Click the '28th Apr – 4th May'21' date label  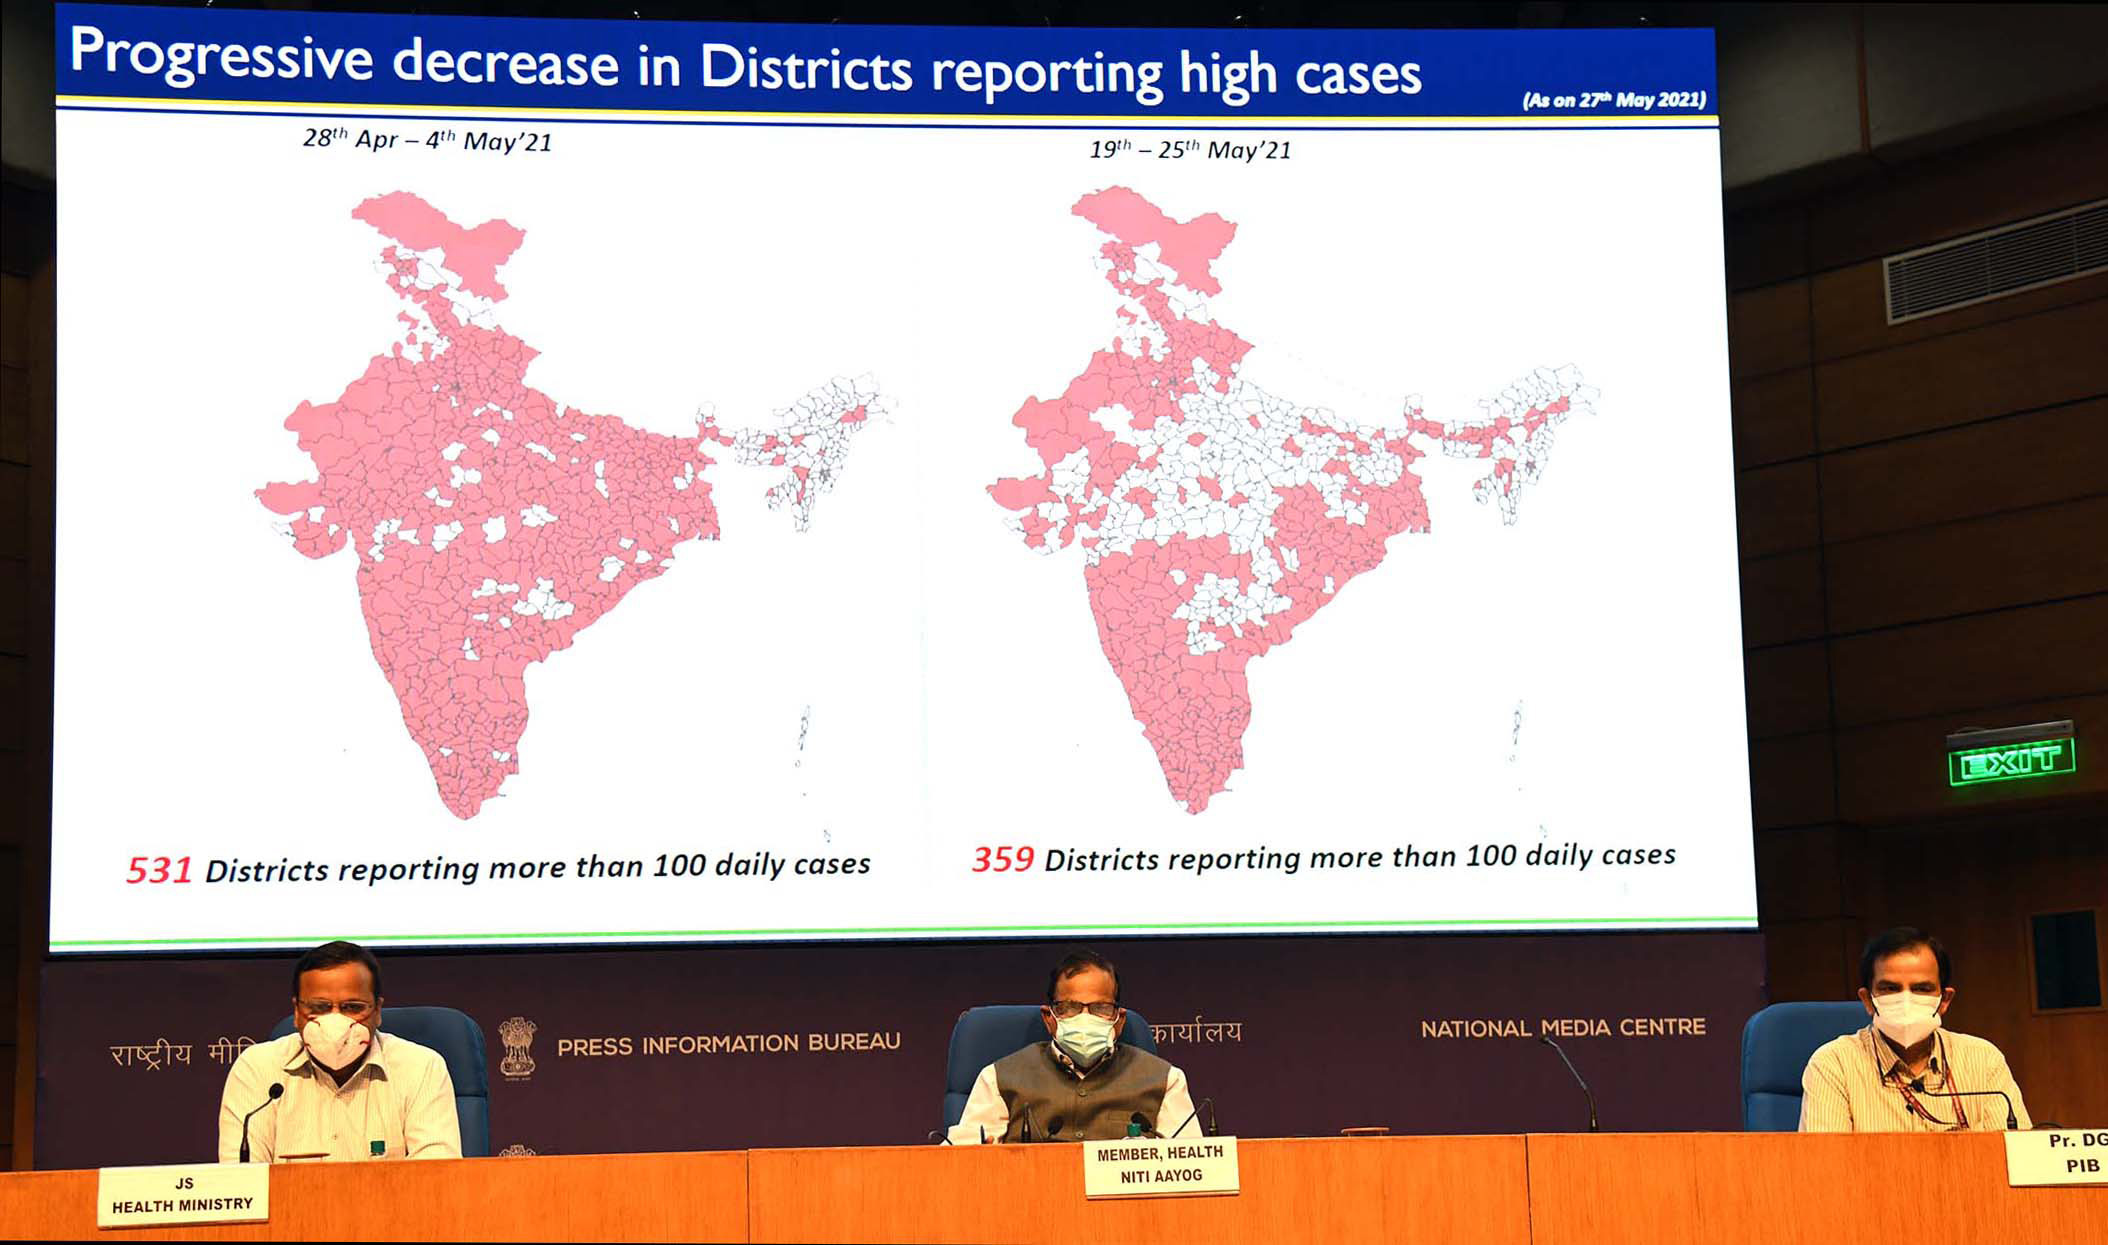[x=427, y=141]
